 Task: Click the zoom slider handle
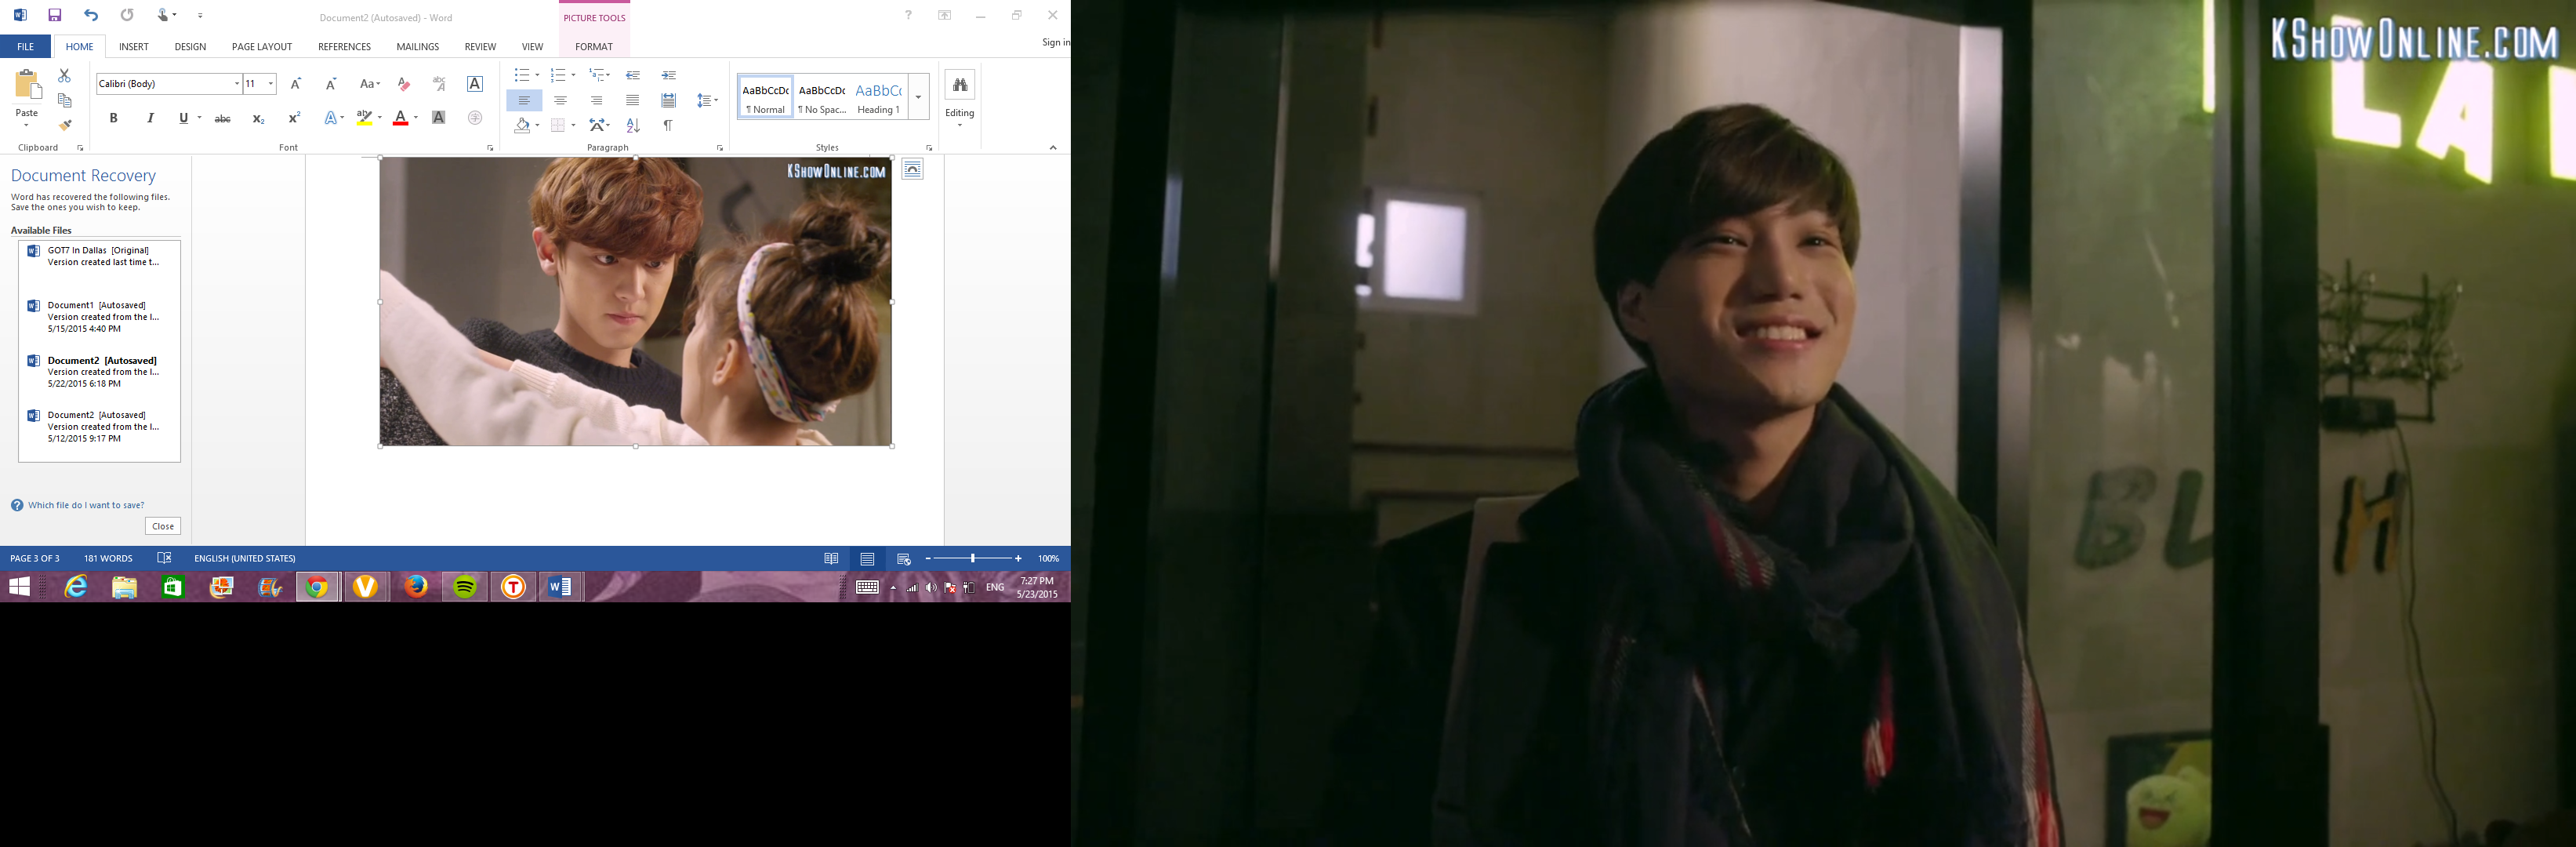click(973, 558)
